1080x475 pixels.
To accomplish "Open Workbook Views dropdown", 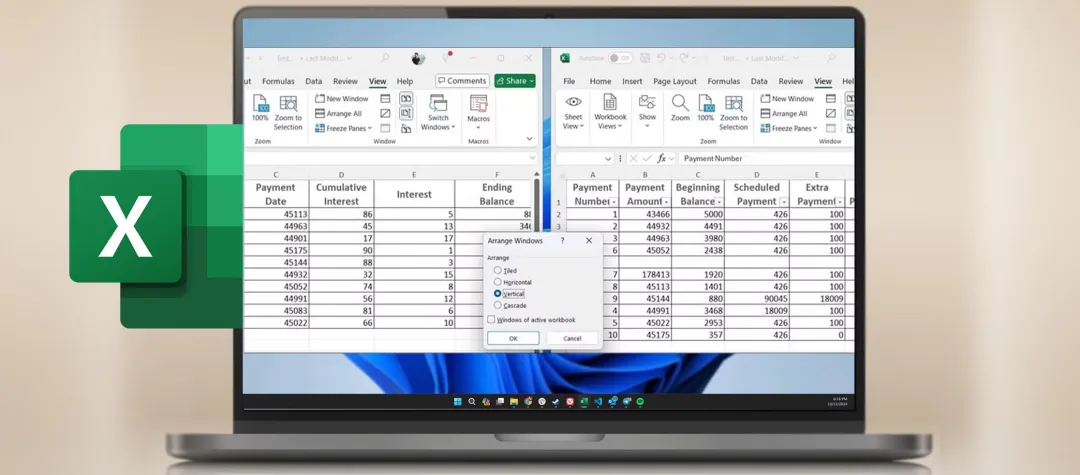I will [x=610, y=113].
